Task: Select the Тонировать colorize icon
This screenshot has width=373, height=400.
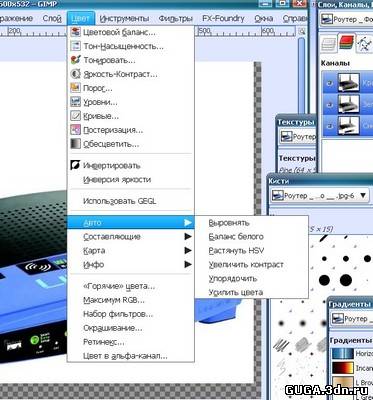Action: click(75, 60)
